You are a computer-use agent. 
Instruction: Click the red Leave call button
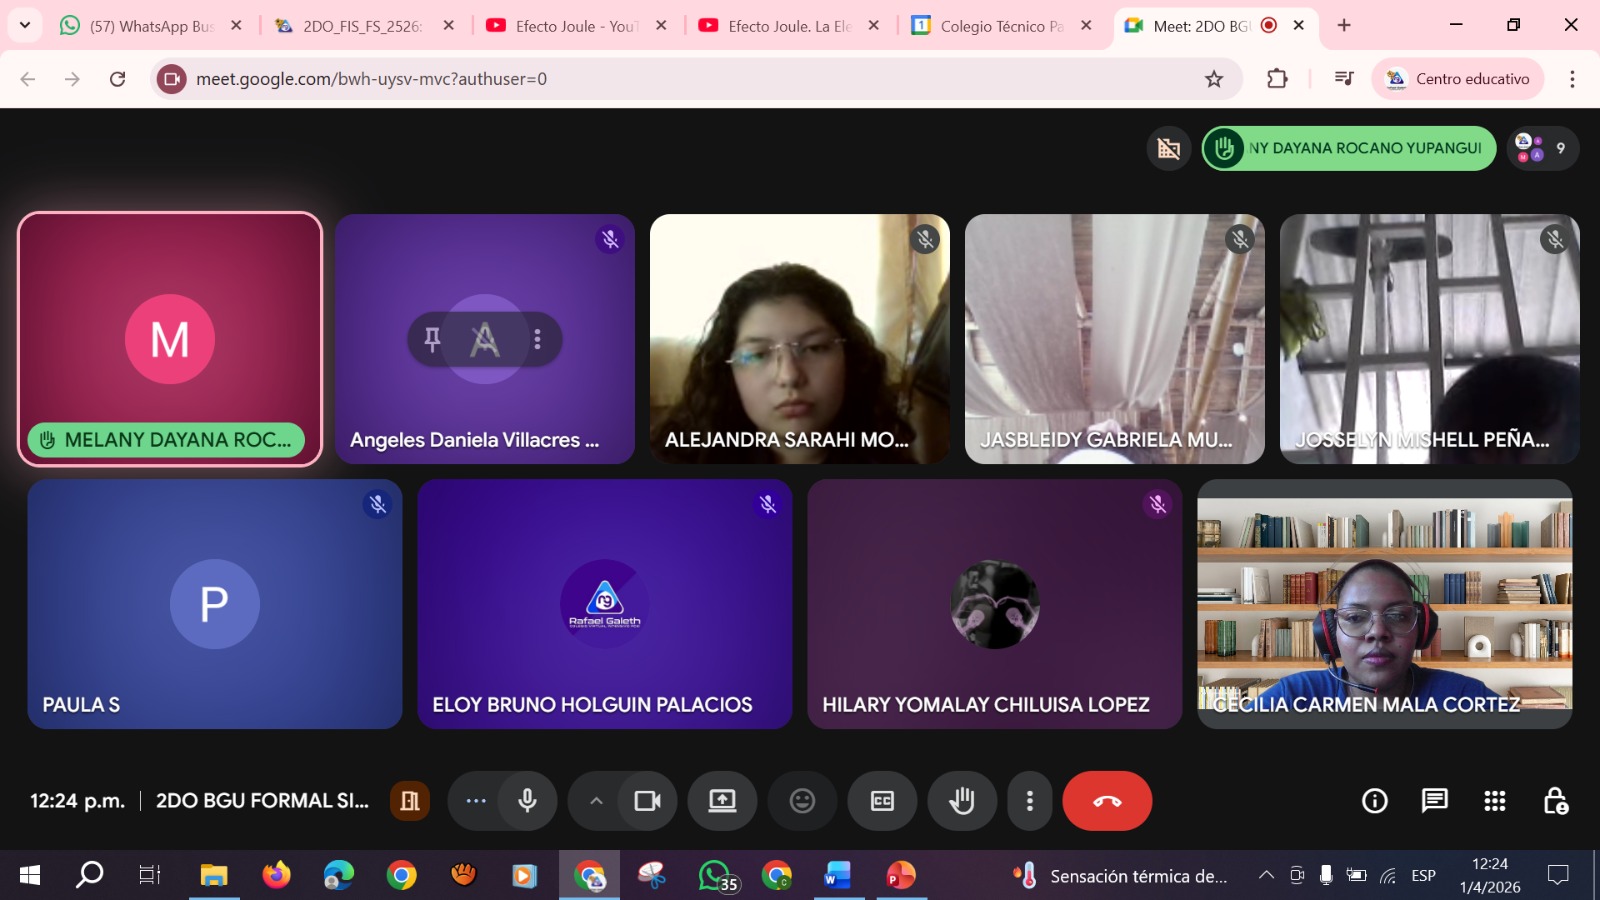click(x=1107, y=801)
